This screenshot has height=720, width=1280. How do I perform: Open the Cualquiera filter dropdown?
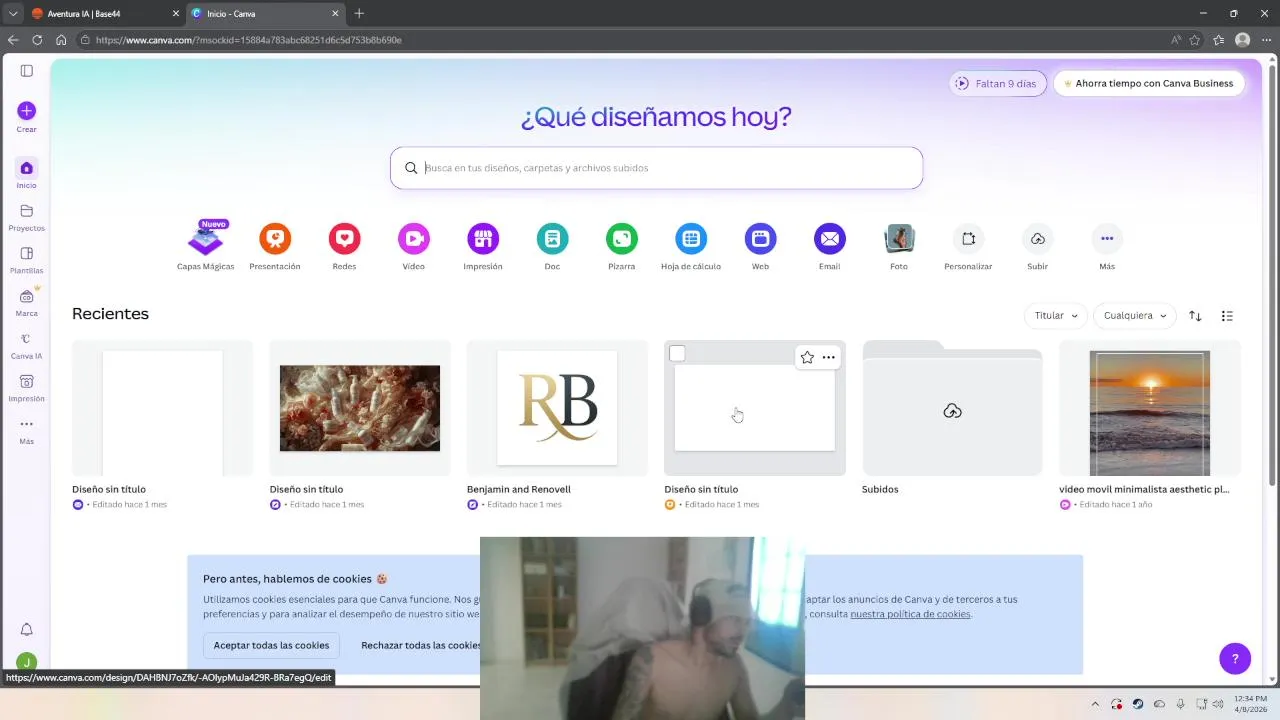point(1135,316)
